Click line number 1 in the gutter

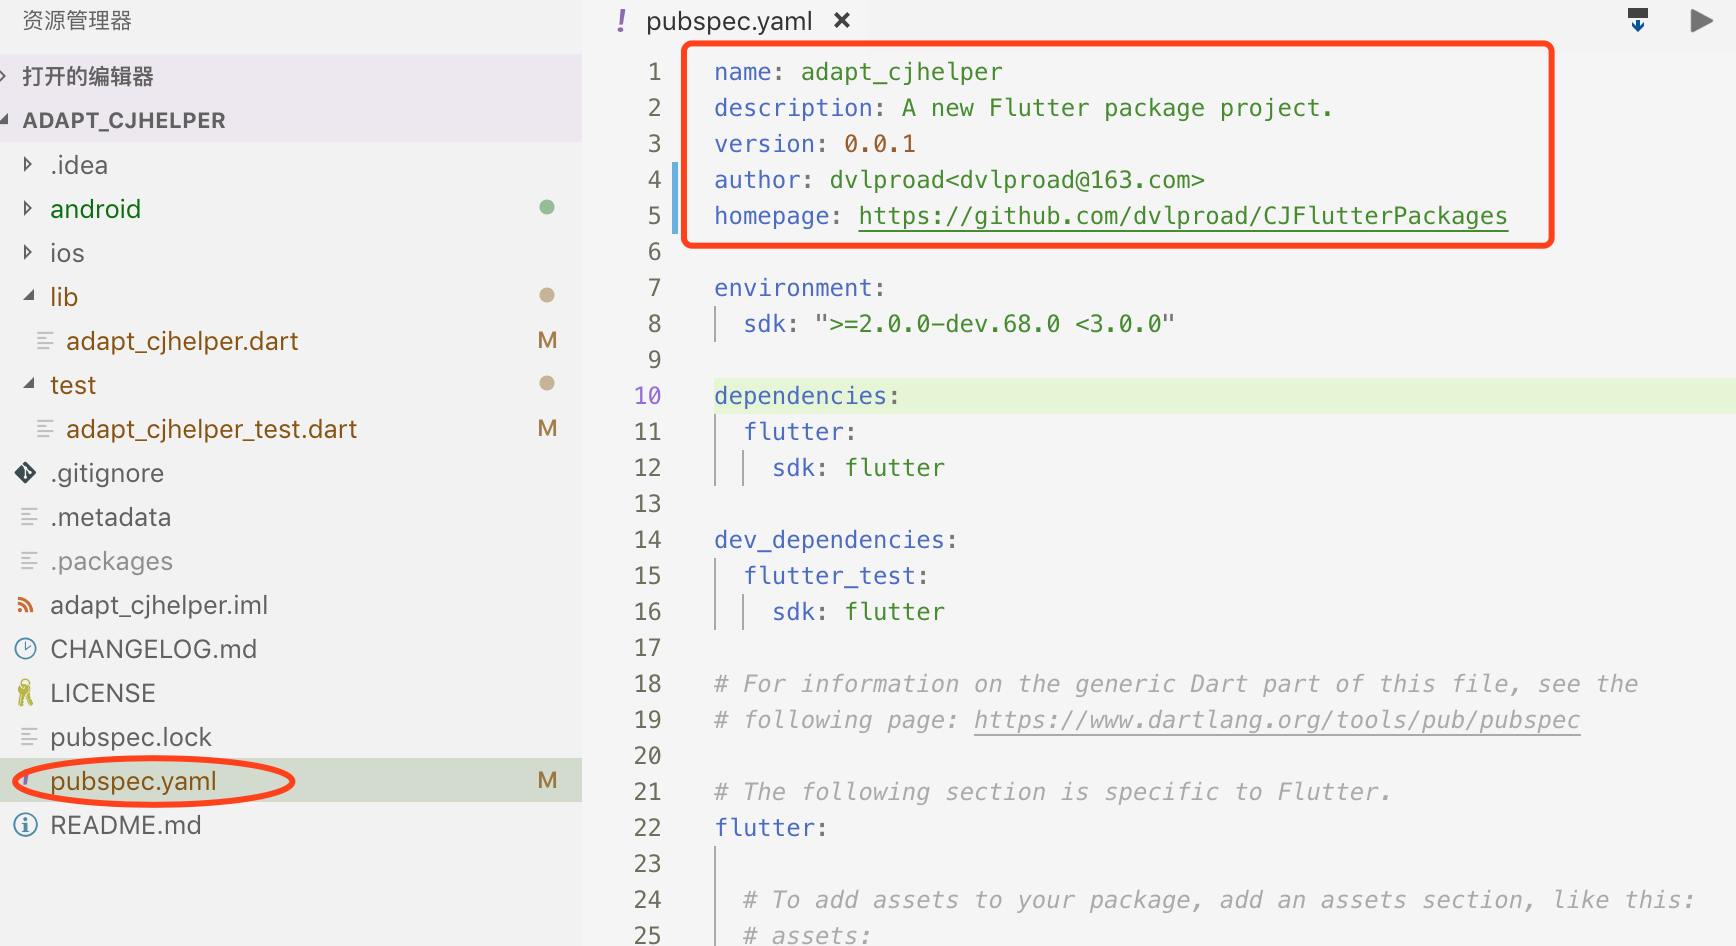click(654, 72)
